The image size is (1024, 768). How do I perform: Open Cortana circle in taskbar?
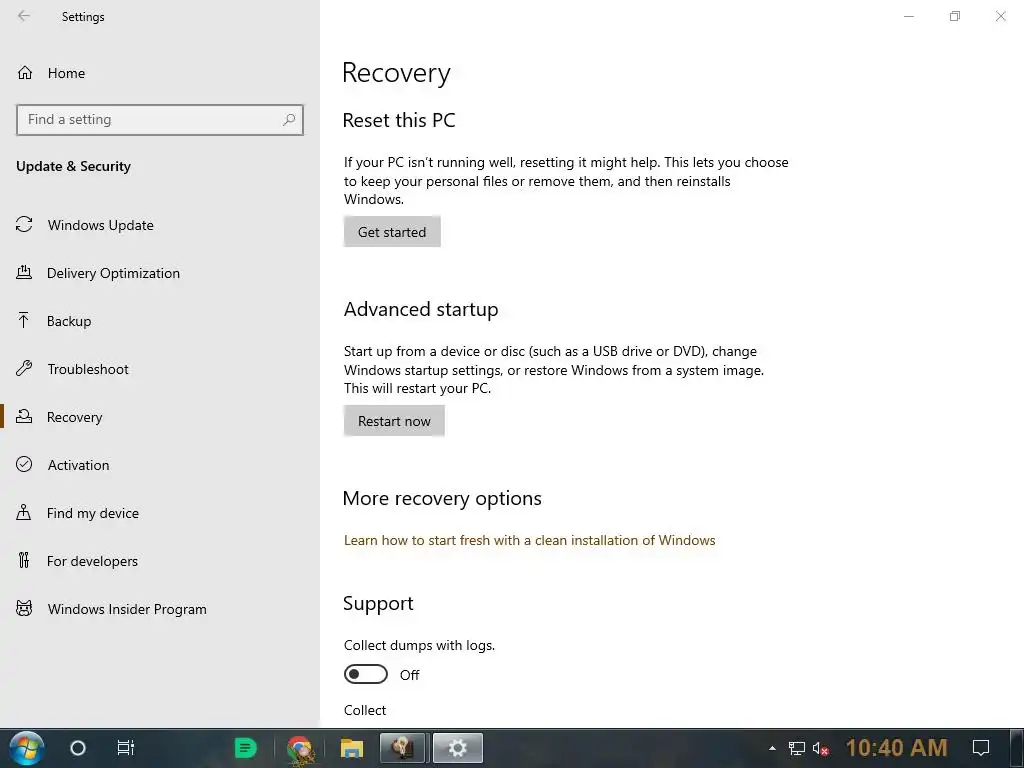pos(78,748)
